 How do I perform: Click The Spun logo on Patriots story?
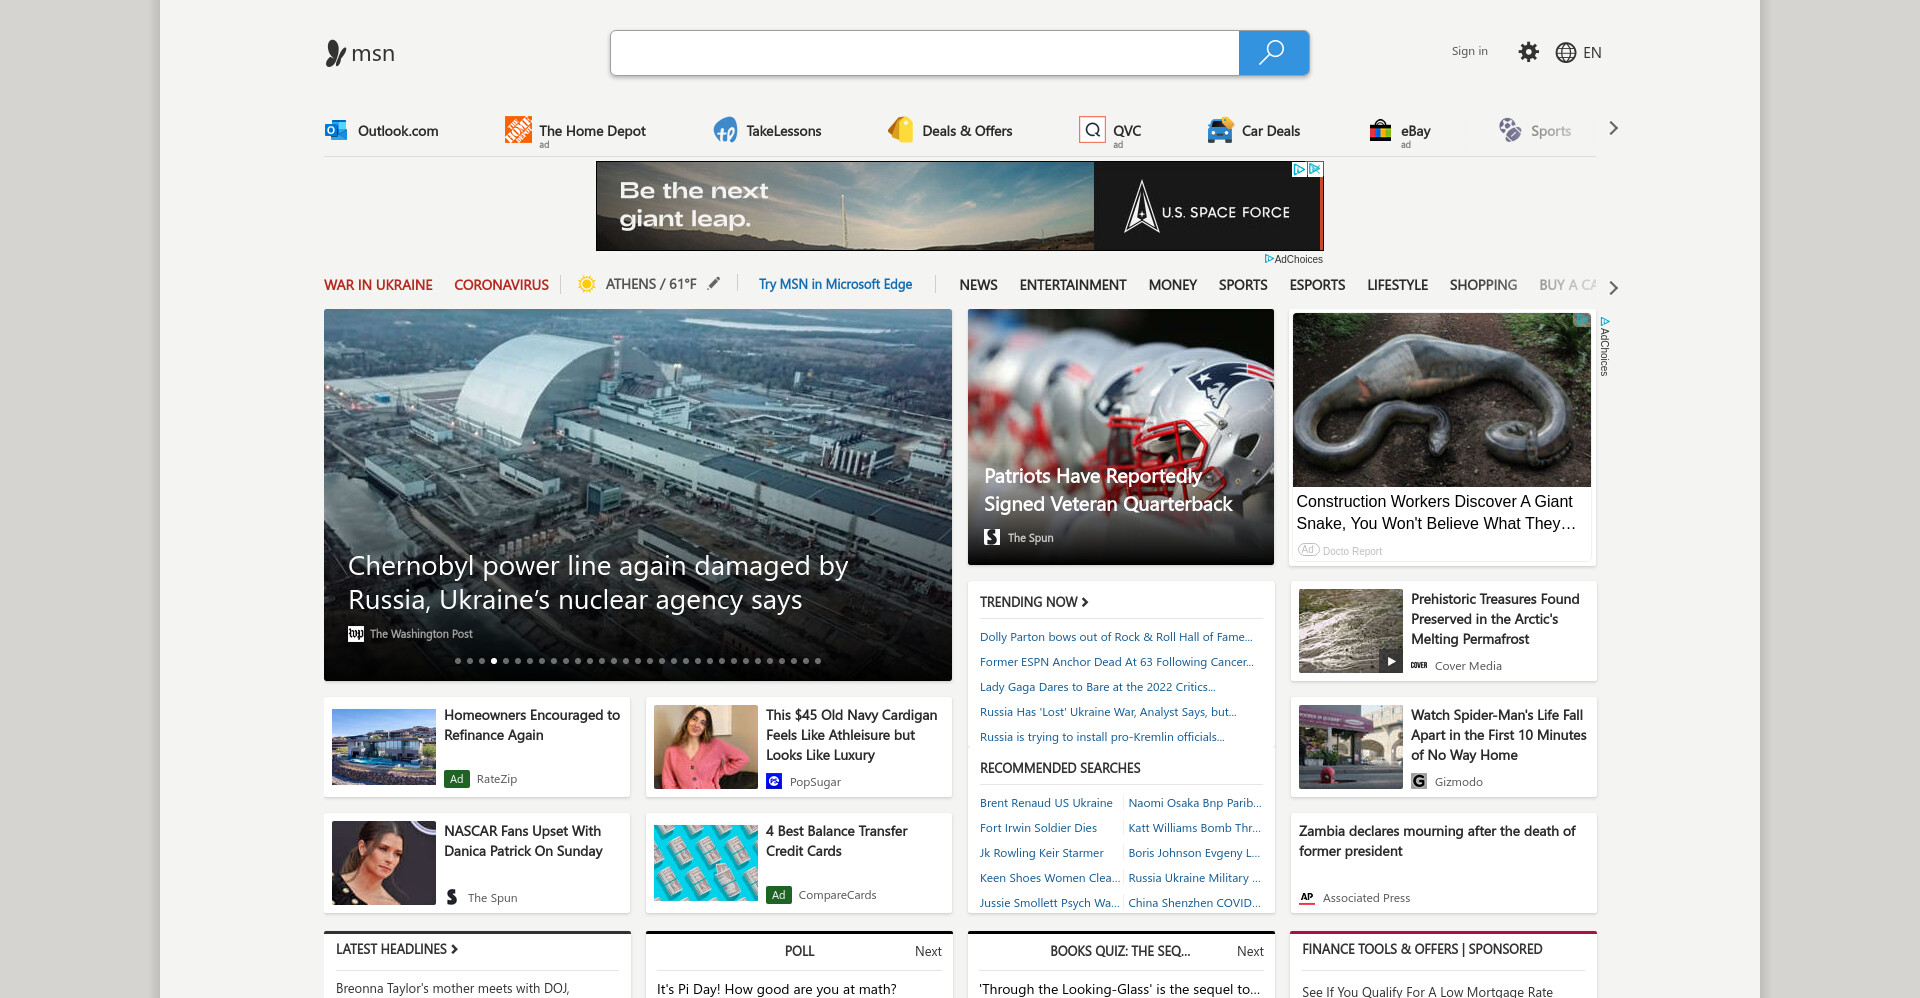point(992,537)
